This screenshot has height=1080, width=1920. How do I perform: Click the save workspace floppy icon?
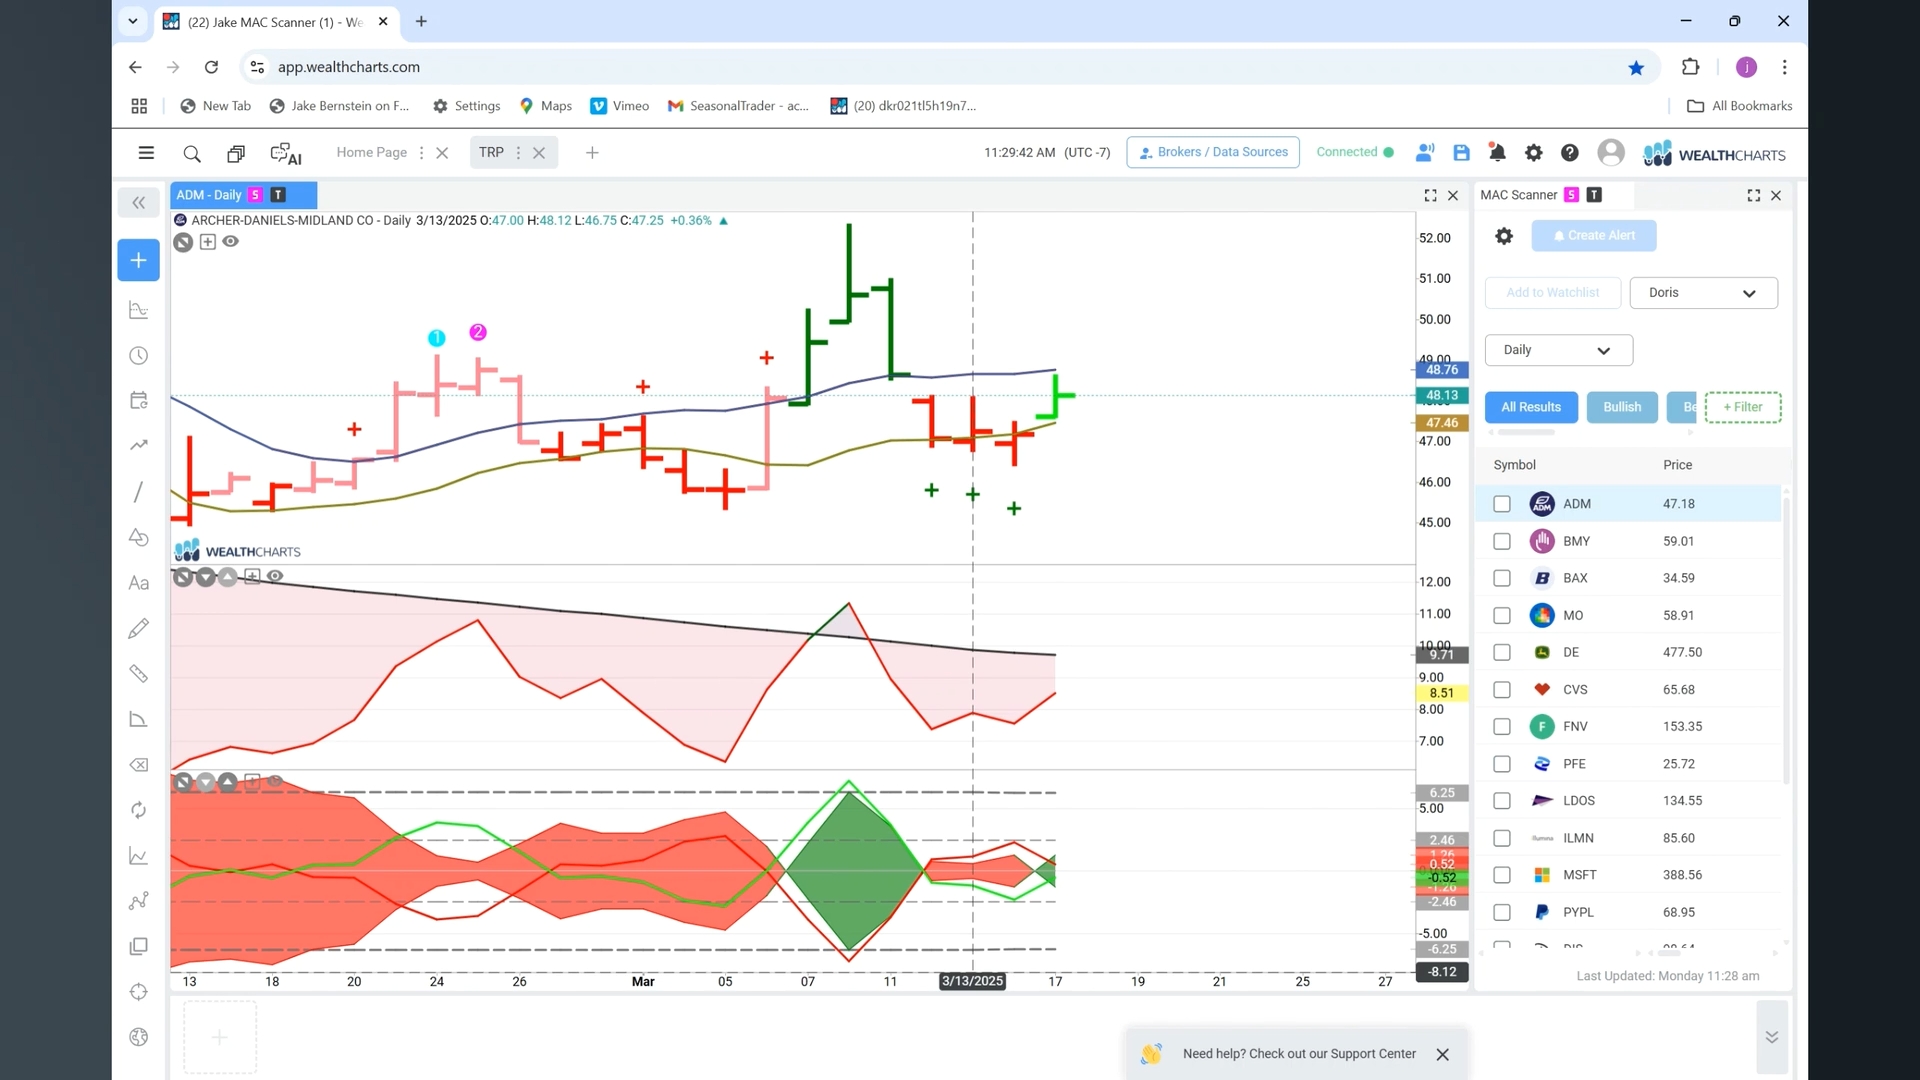[x=1461, y=153]
